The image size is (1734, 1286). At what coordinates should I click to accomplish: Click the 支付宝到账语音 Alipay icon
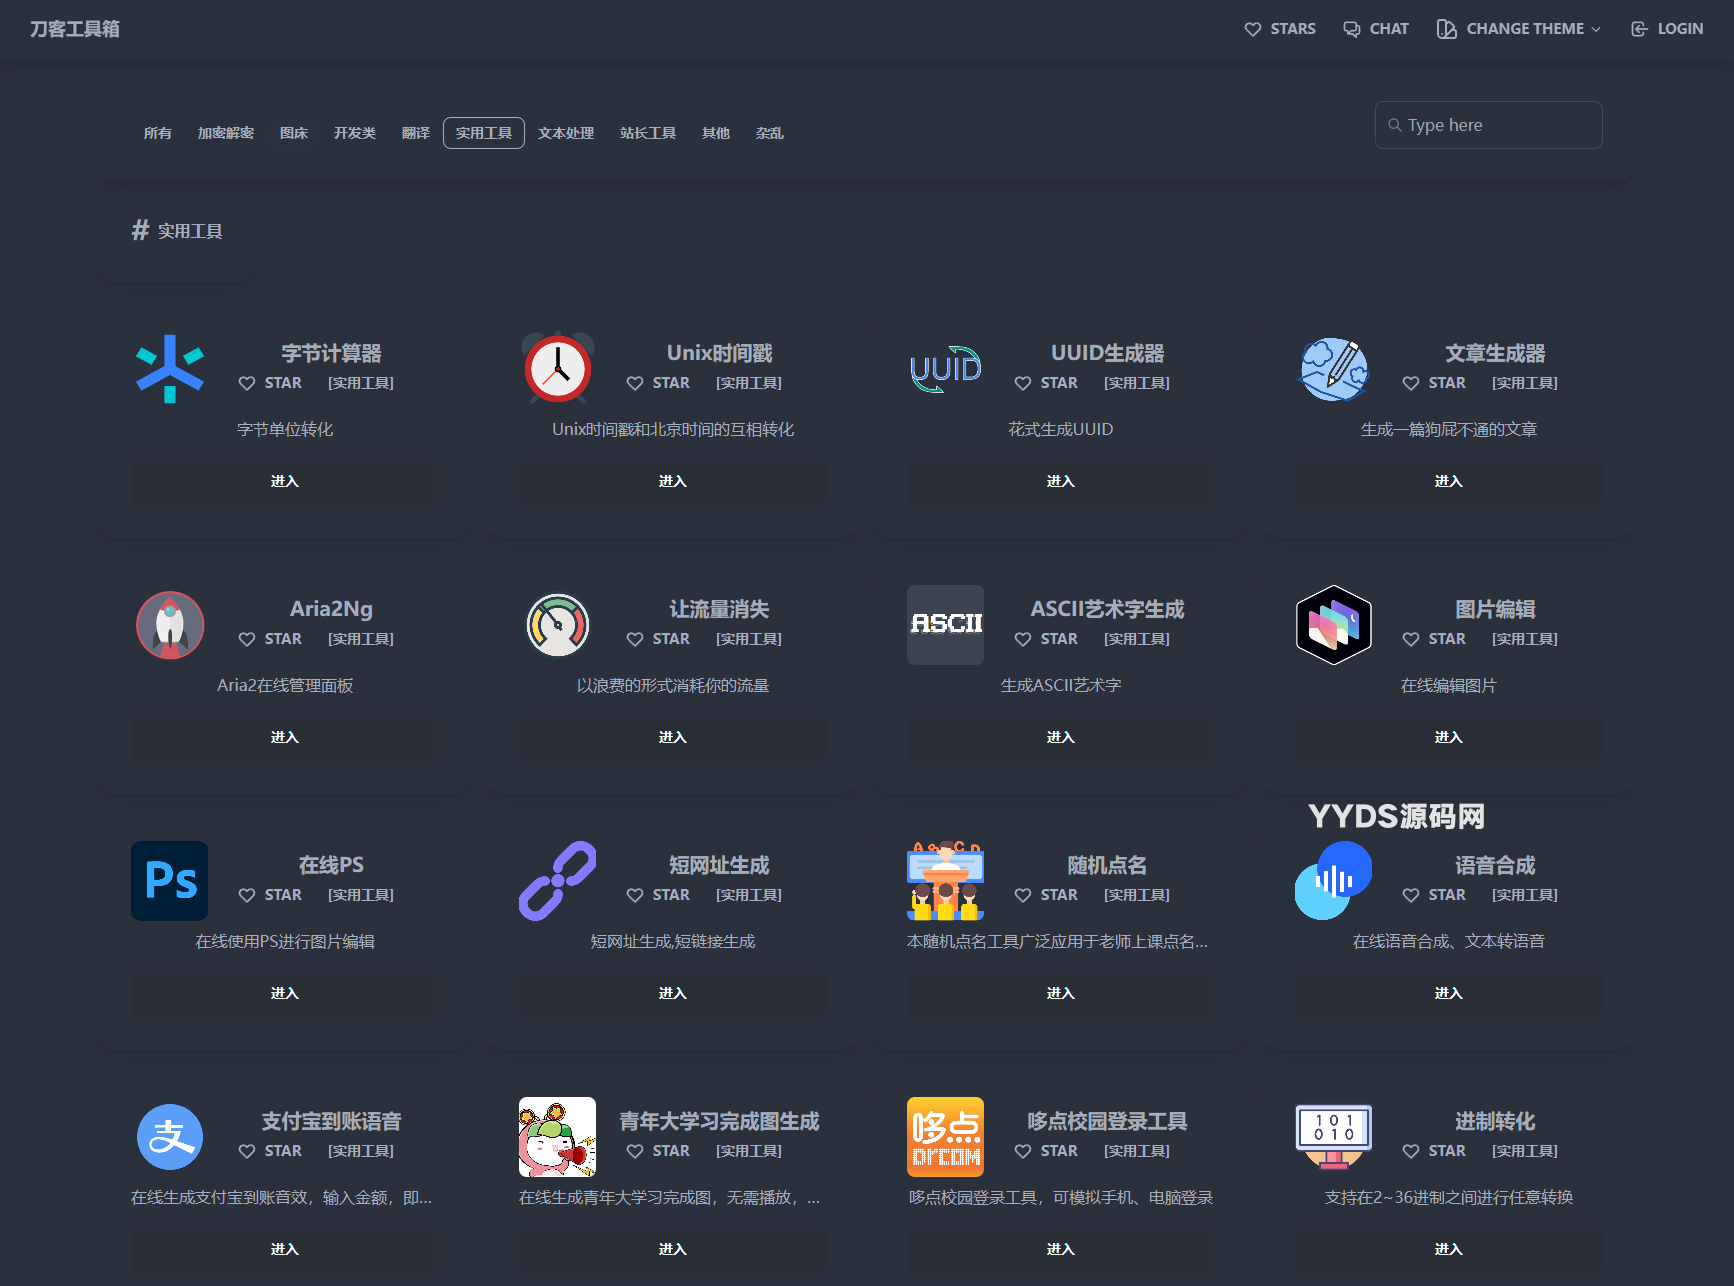pos(170,1137)
